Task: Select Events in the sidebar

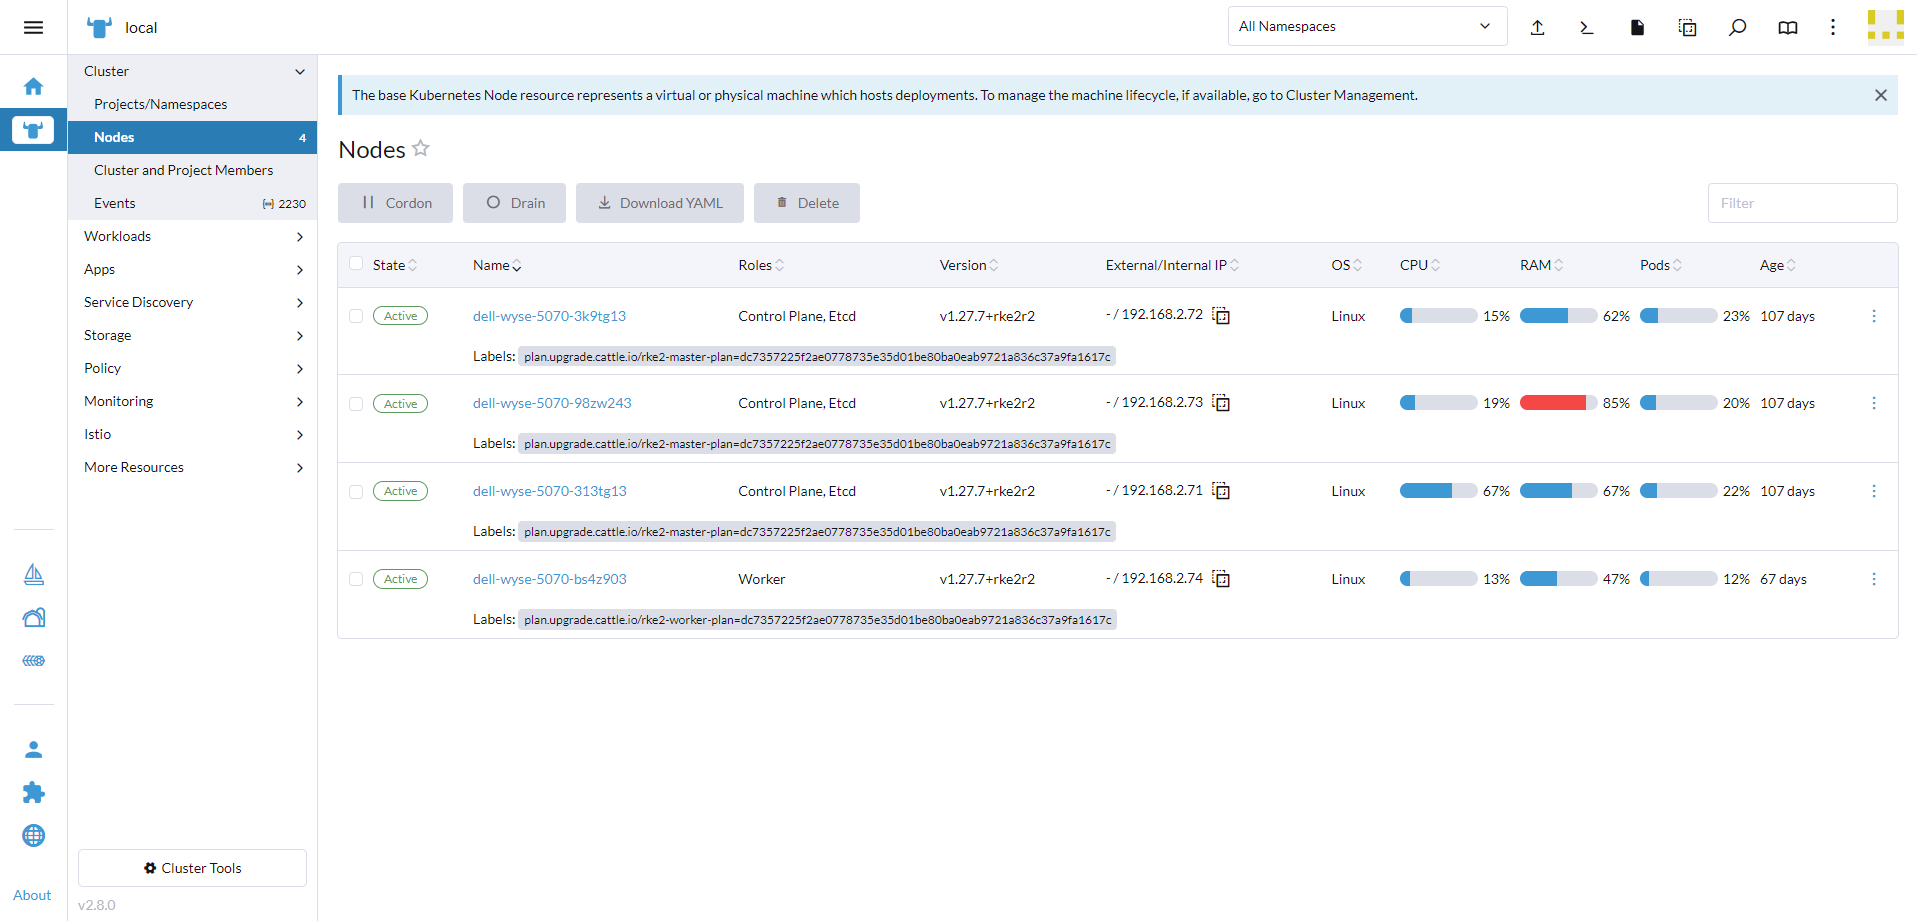Action: pos(115,203)
